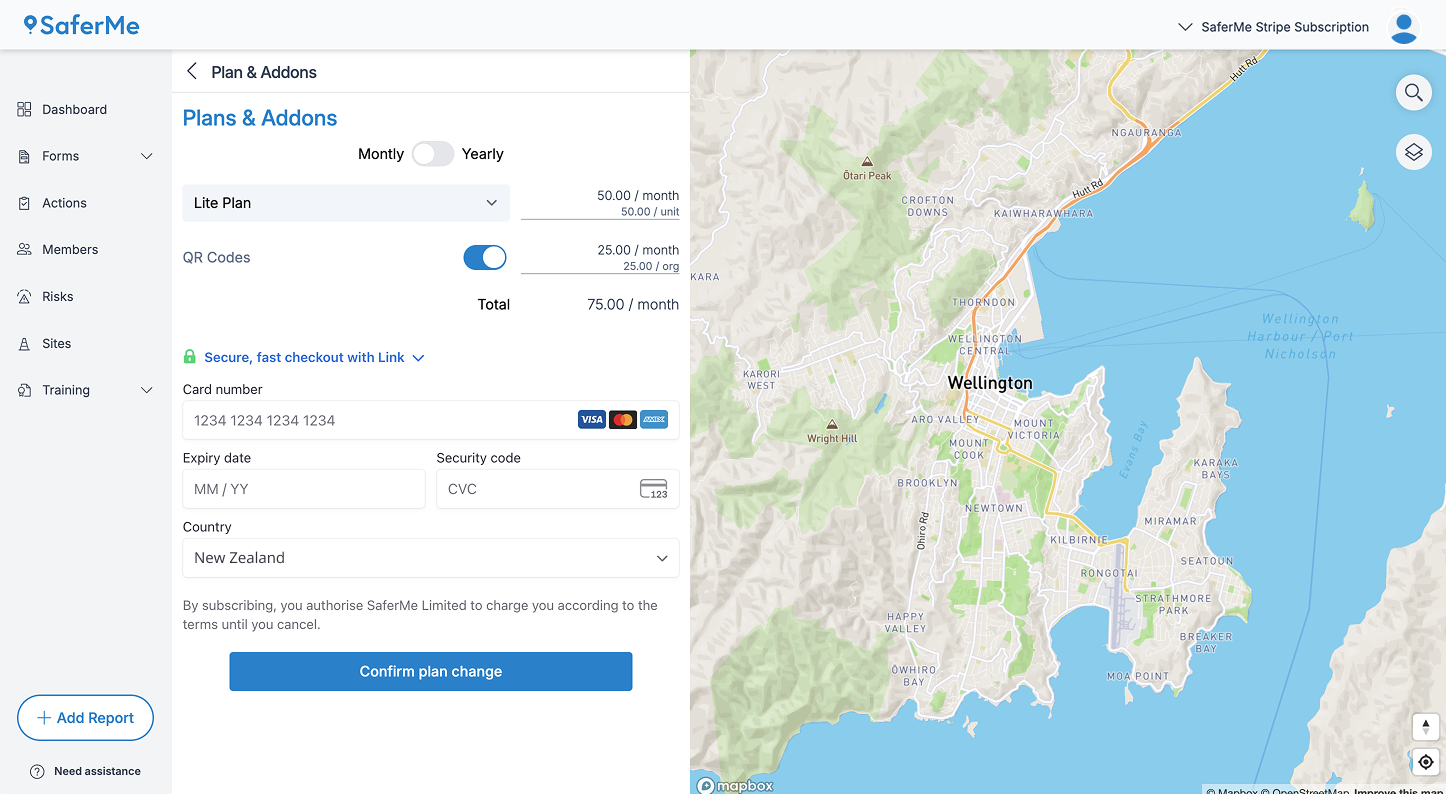Open the map layers icon
Screen dimensions: 1446x794
(1413, 152)
